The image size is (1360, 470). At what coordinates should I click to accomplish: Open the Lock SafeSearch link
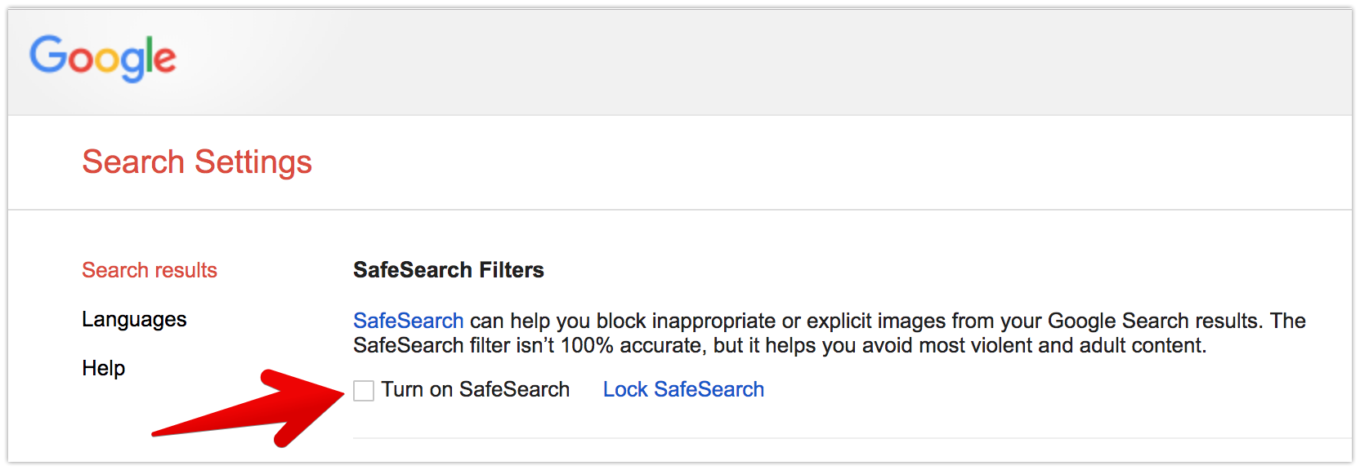click(683, 390)
